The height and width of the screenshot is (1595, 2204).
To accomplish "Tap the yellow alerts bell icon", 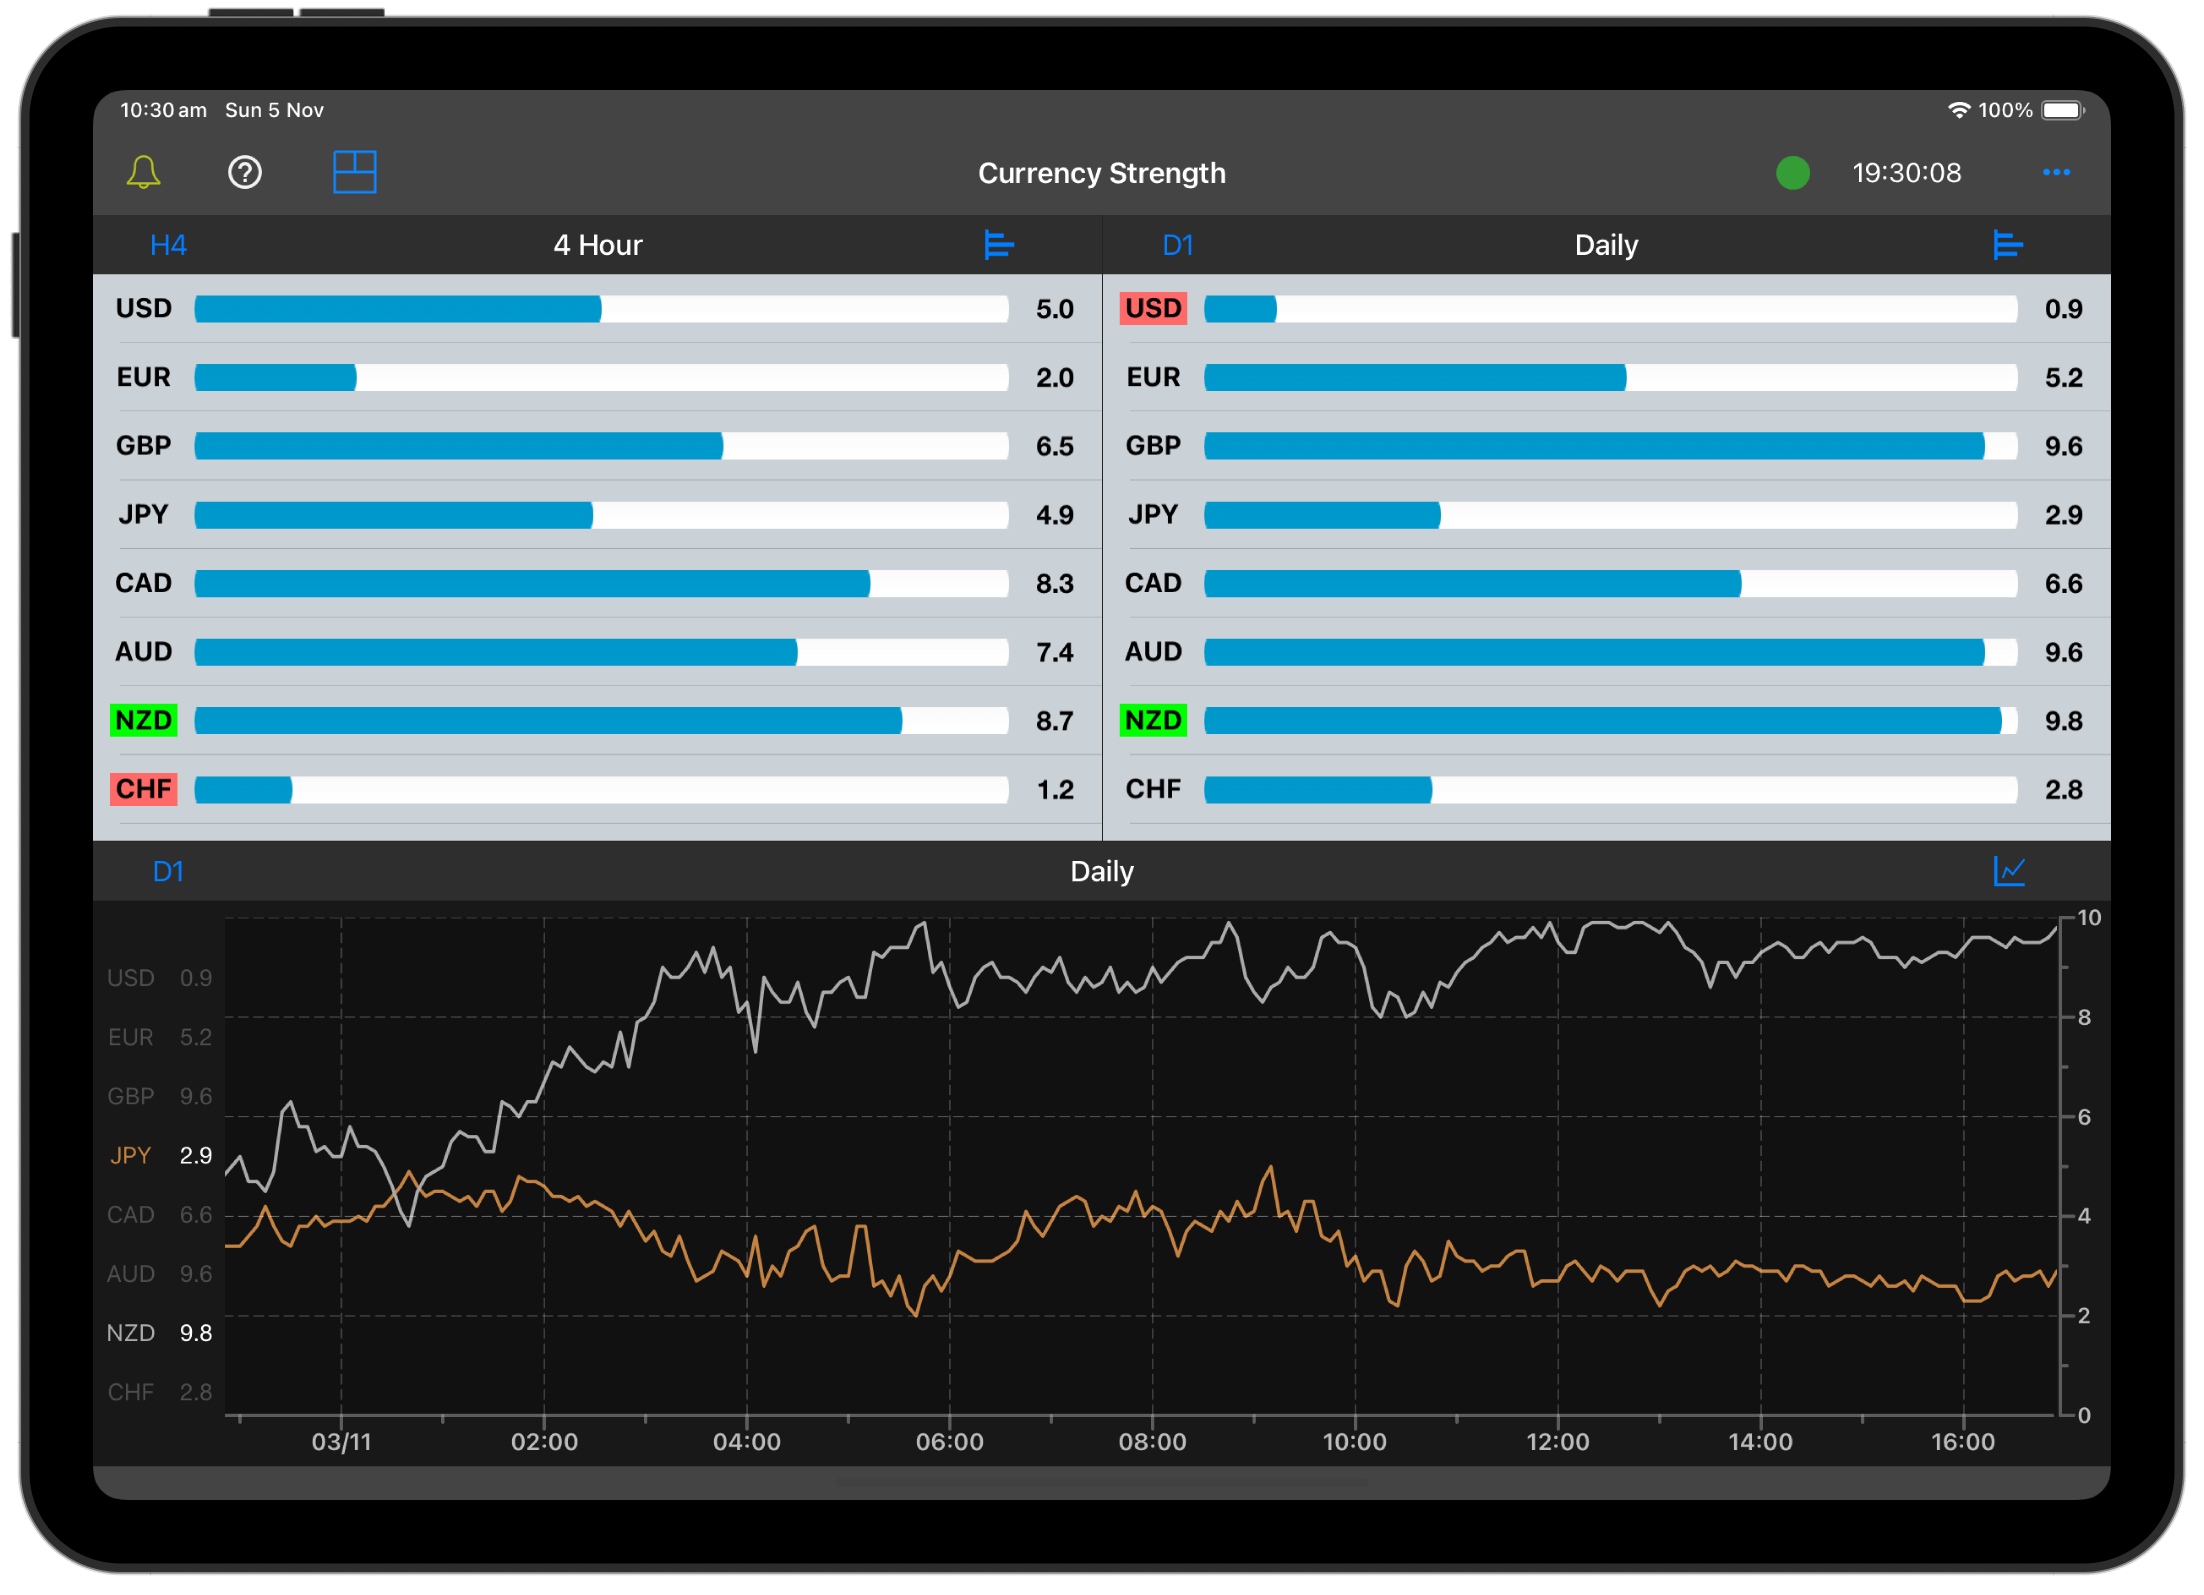I will point(143,172).
